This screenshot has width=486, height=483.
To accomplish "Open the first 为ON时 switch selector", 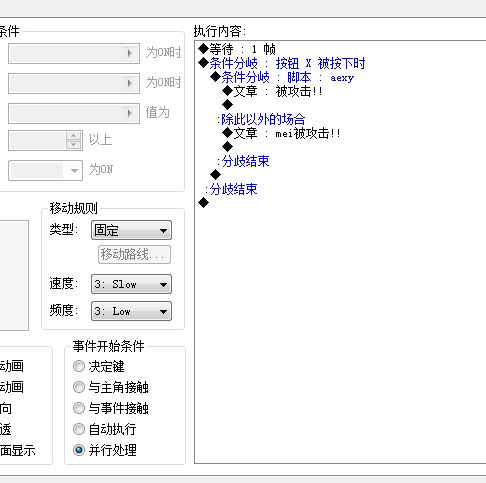I will 74,53.
